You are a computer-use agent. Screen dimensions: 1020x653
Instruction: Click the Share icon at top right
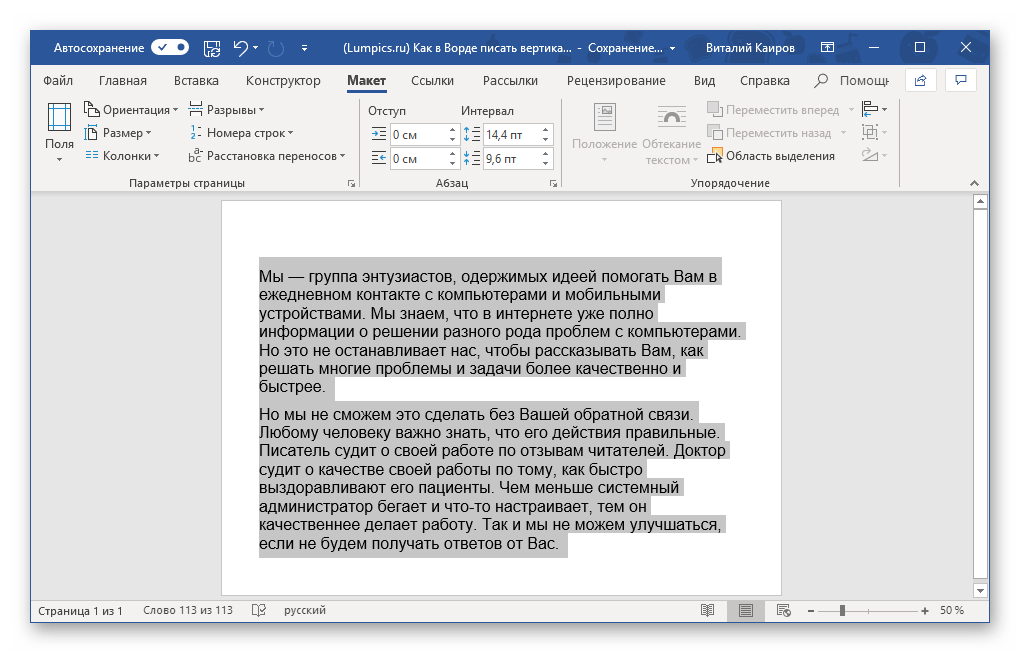point(920,81)
